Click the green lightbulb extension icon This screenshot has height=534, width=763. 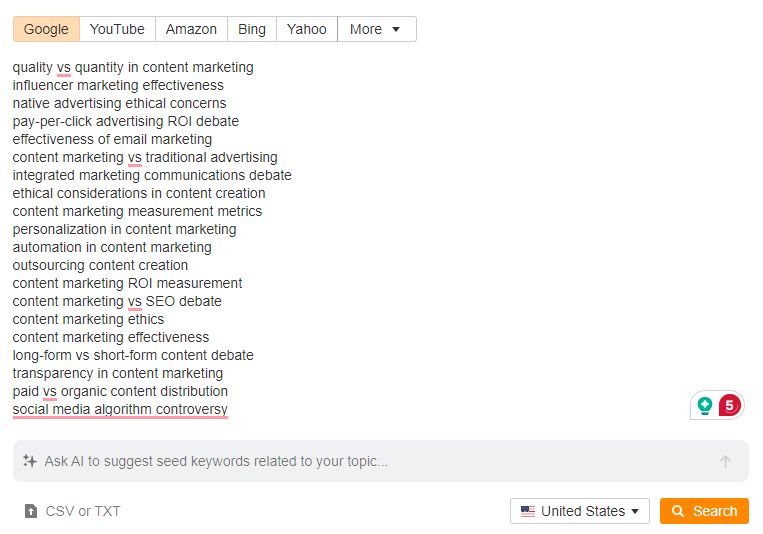tap(705, 406)
